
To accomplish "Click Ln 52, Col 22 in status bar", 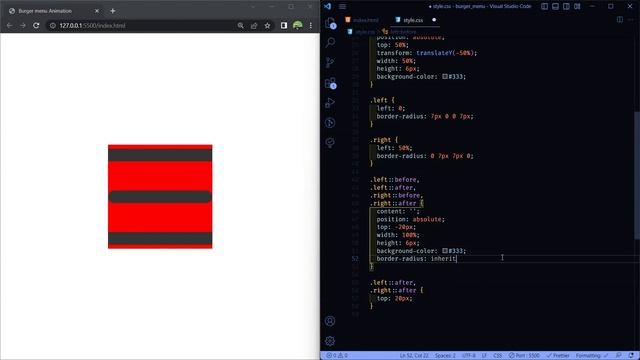I will (x=414, y=356).
